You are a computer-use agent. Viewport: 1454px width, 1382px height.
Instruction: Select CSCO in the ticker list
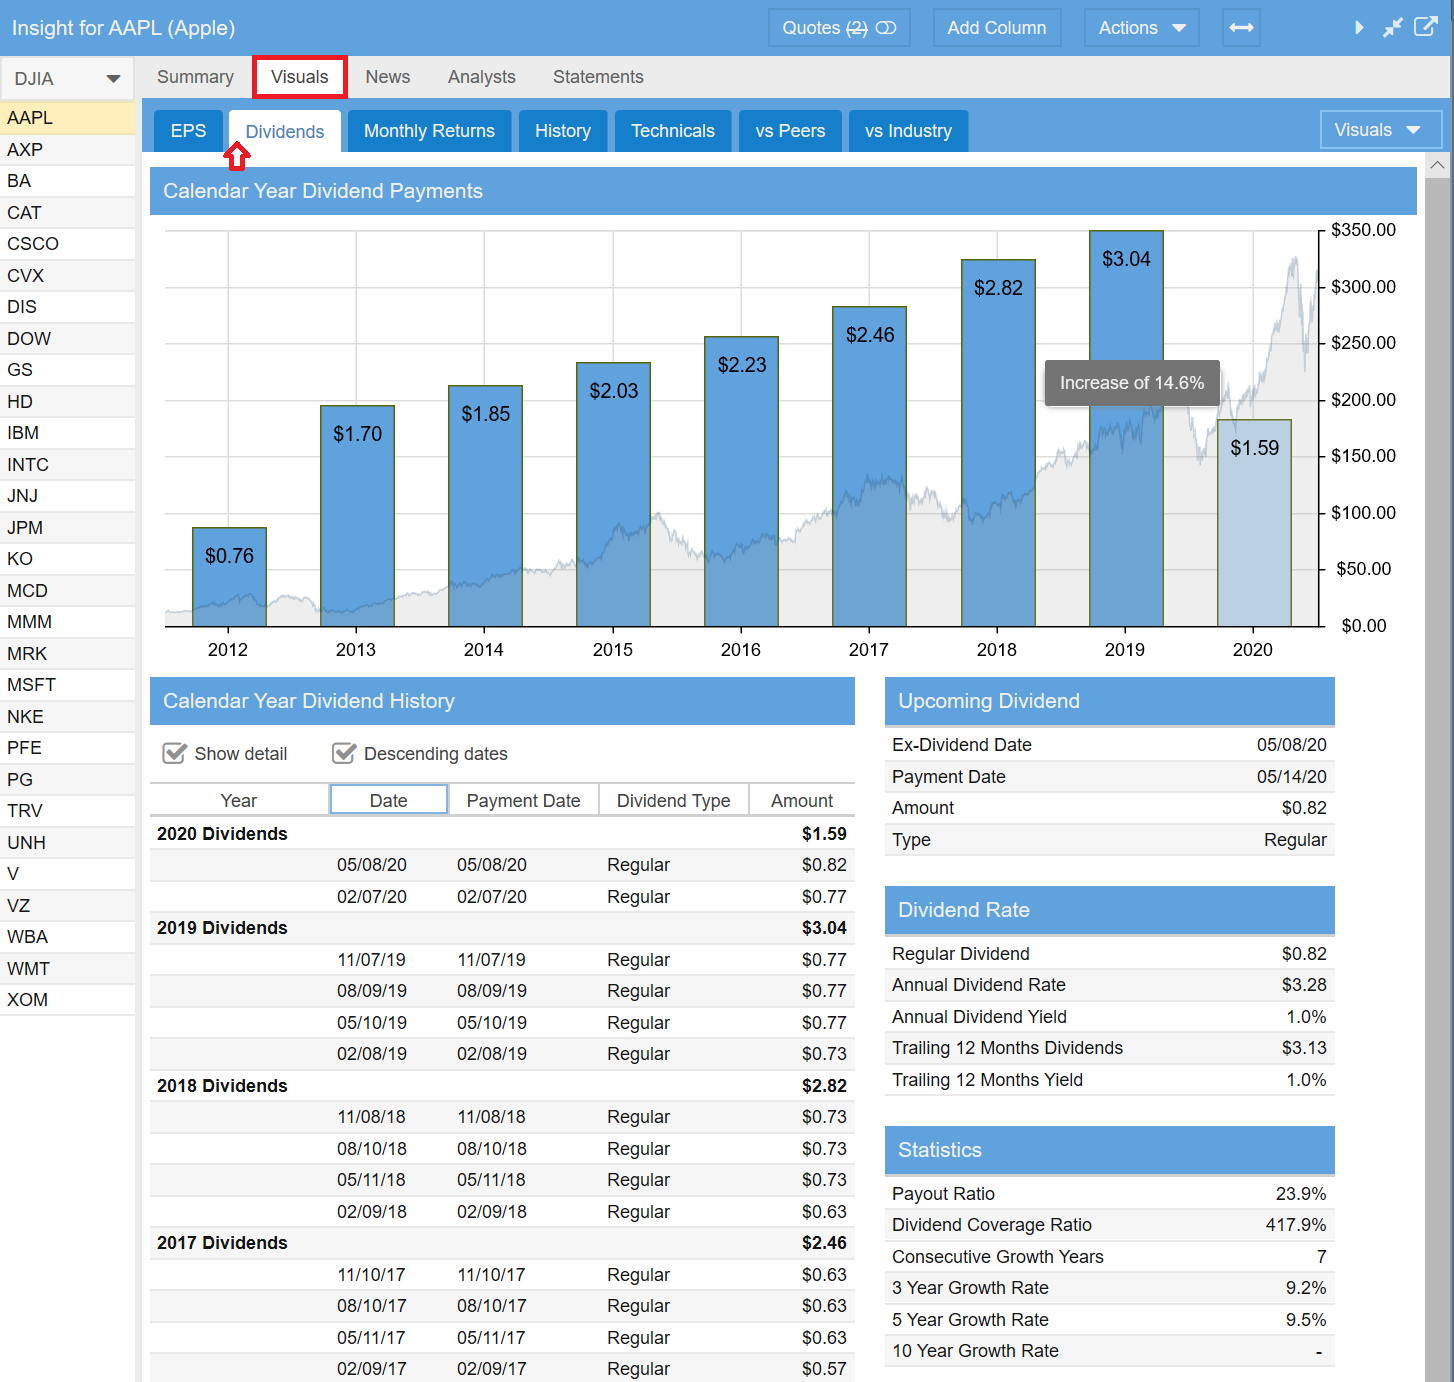[67, 244]
